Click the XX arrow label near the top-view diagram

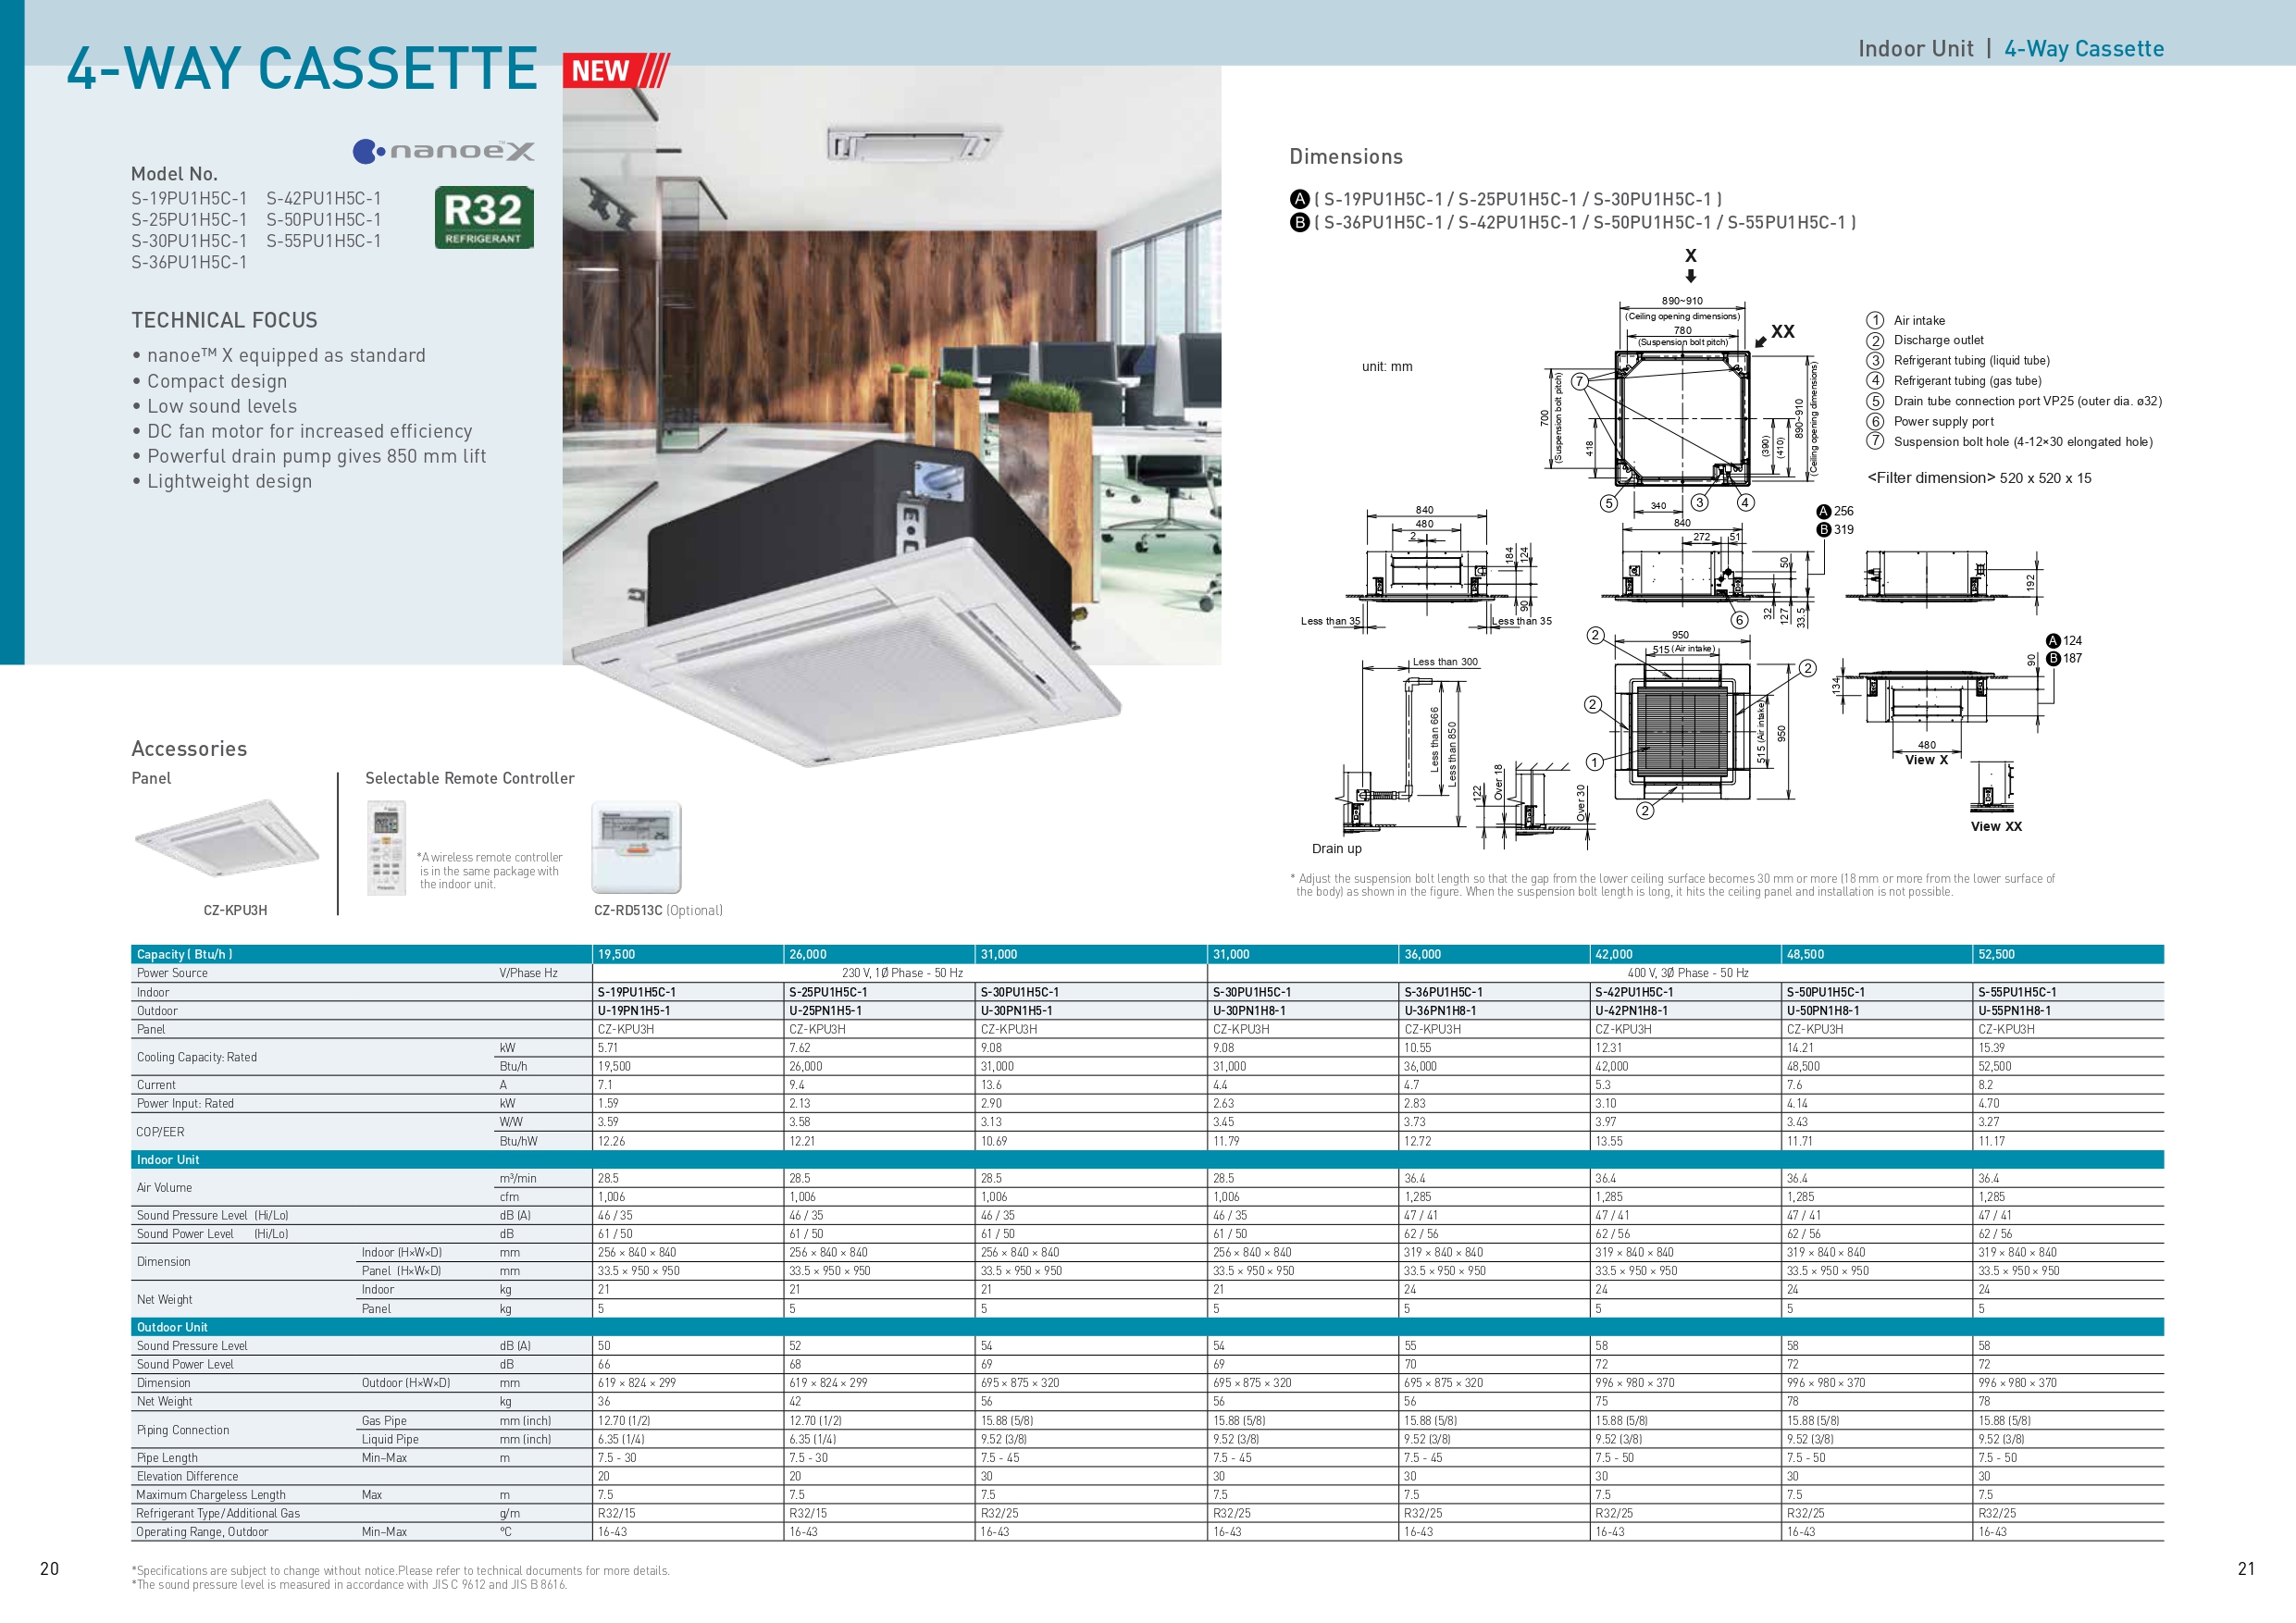[1775, 334]
